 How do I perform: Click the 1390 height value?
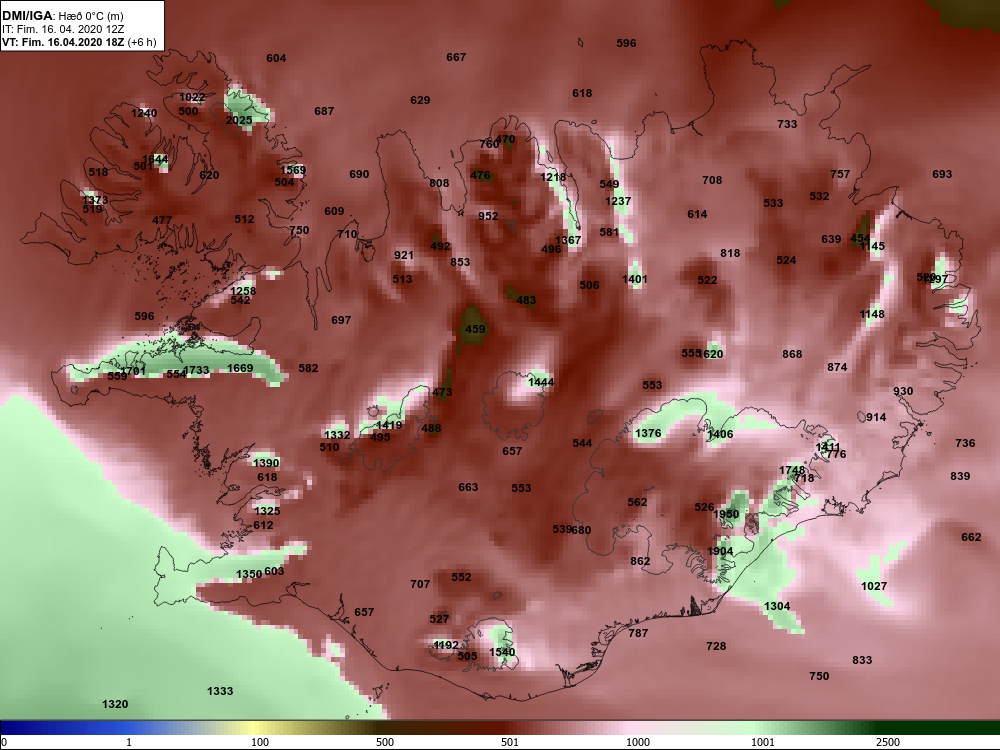click(x=266, y=463)
